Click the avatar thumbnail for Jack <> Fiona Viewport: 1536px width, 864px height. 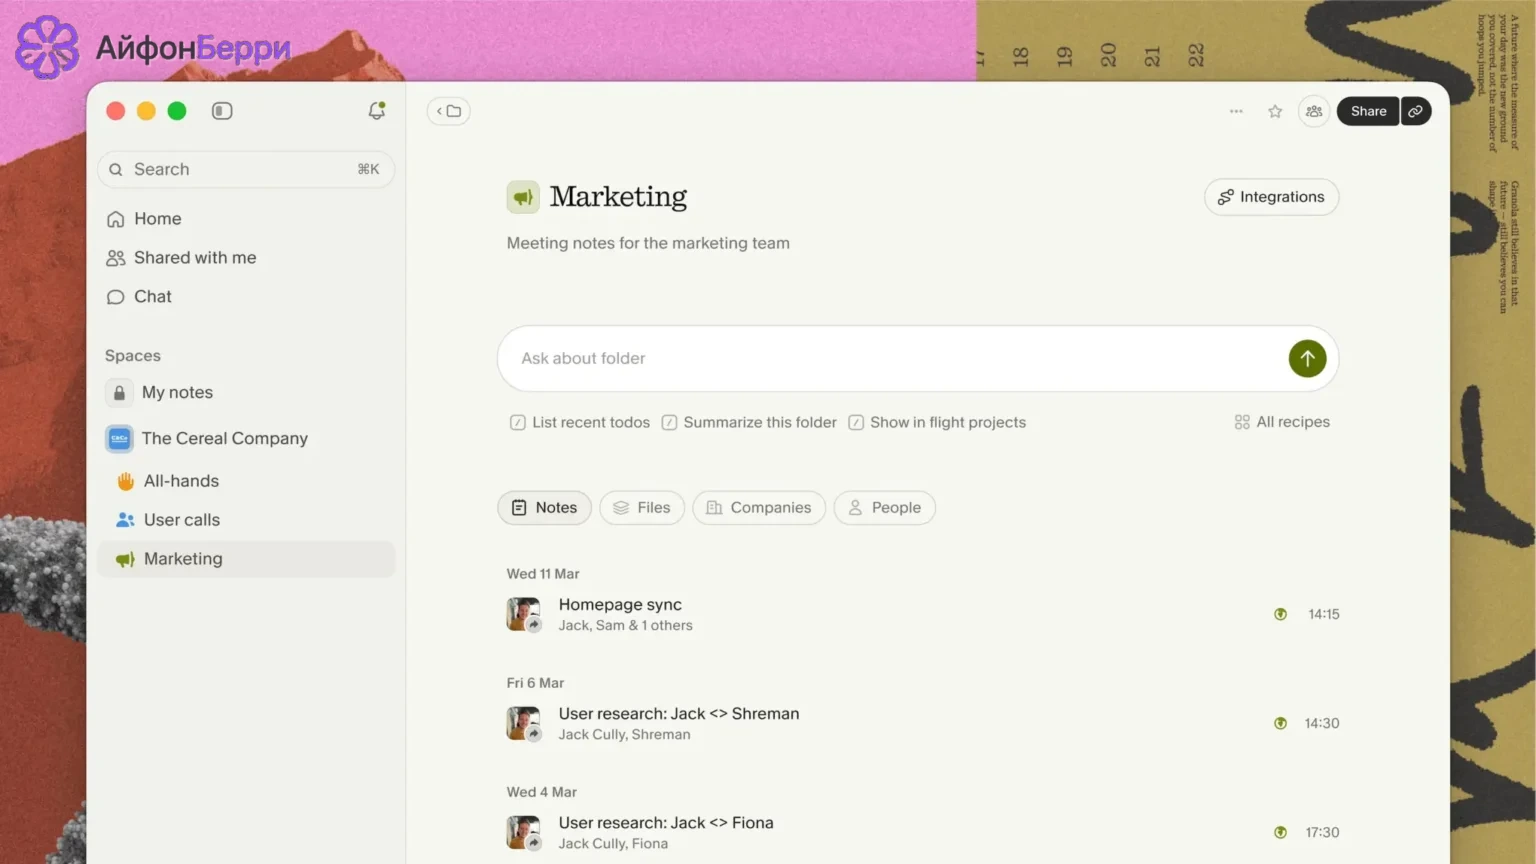(x=523, y=832)
